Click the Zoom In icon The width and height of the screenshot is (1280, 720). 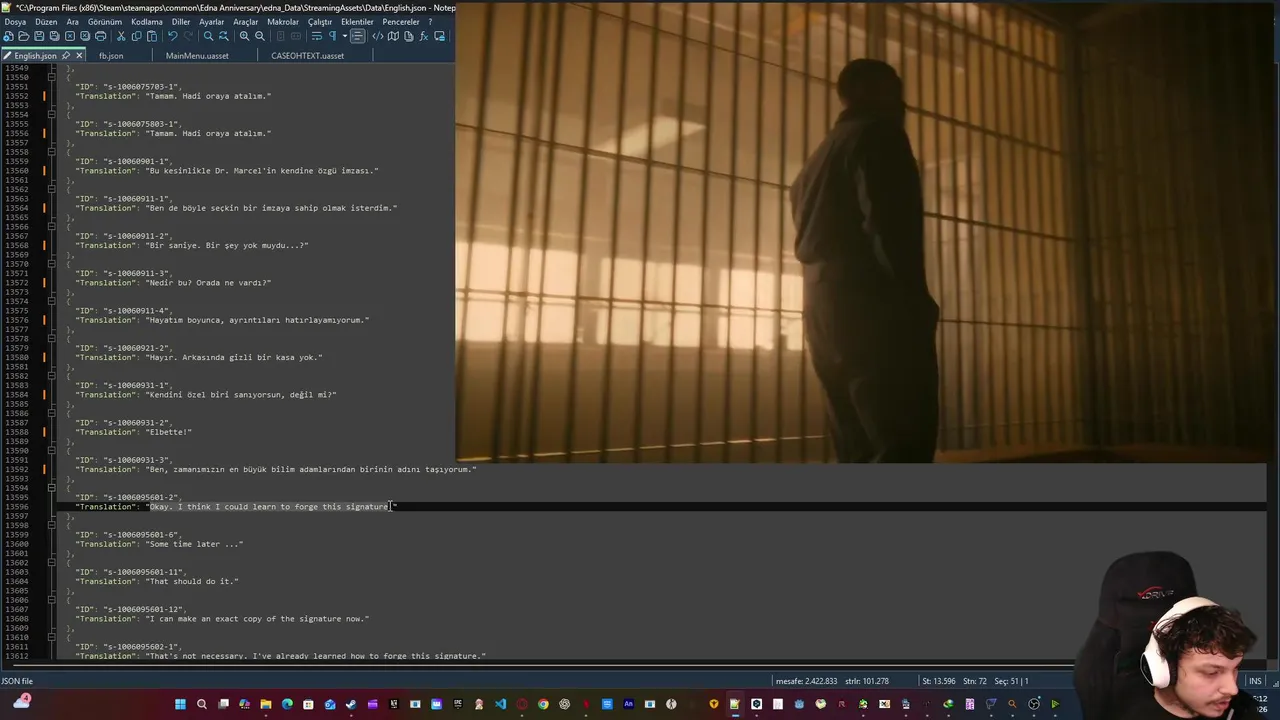(244, 36)
